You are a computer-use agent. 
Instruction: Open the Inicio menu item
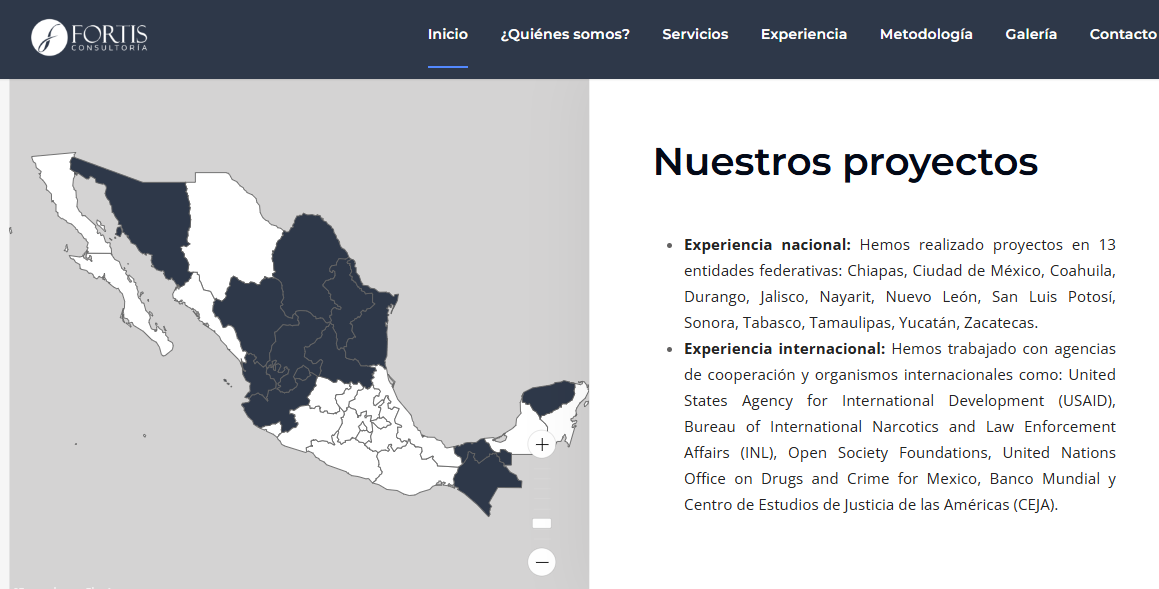(447, 34)
